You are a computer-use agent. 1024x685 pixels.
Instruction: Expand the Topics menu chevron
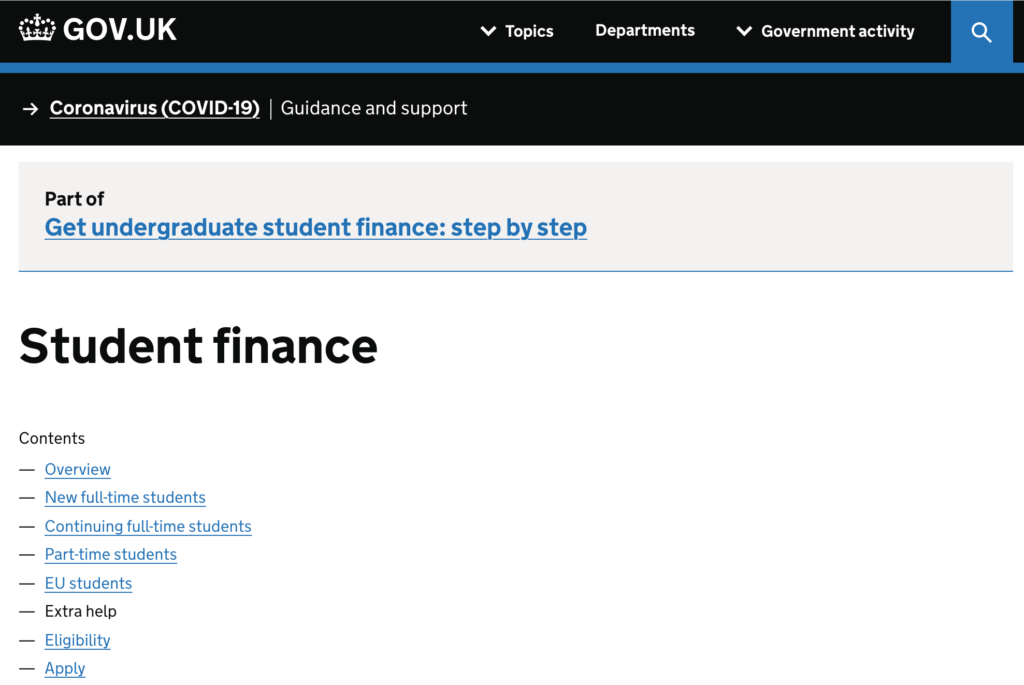pos(488,31)
